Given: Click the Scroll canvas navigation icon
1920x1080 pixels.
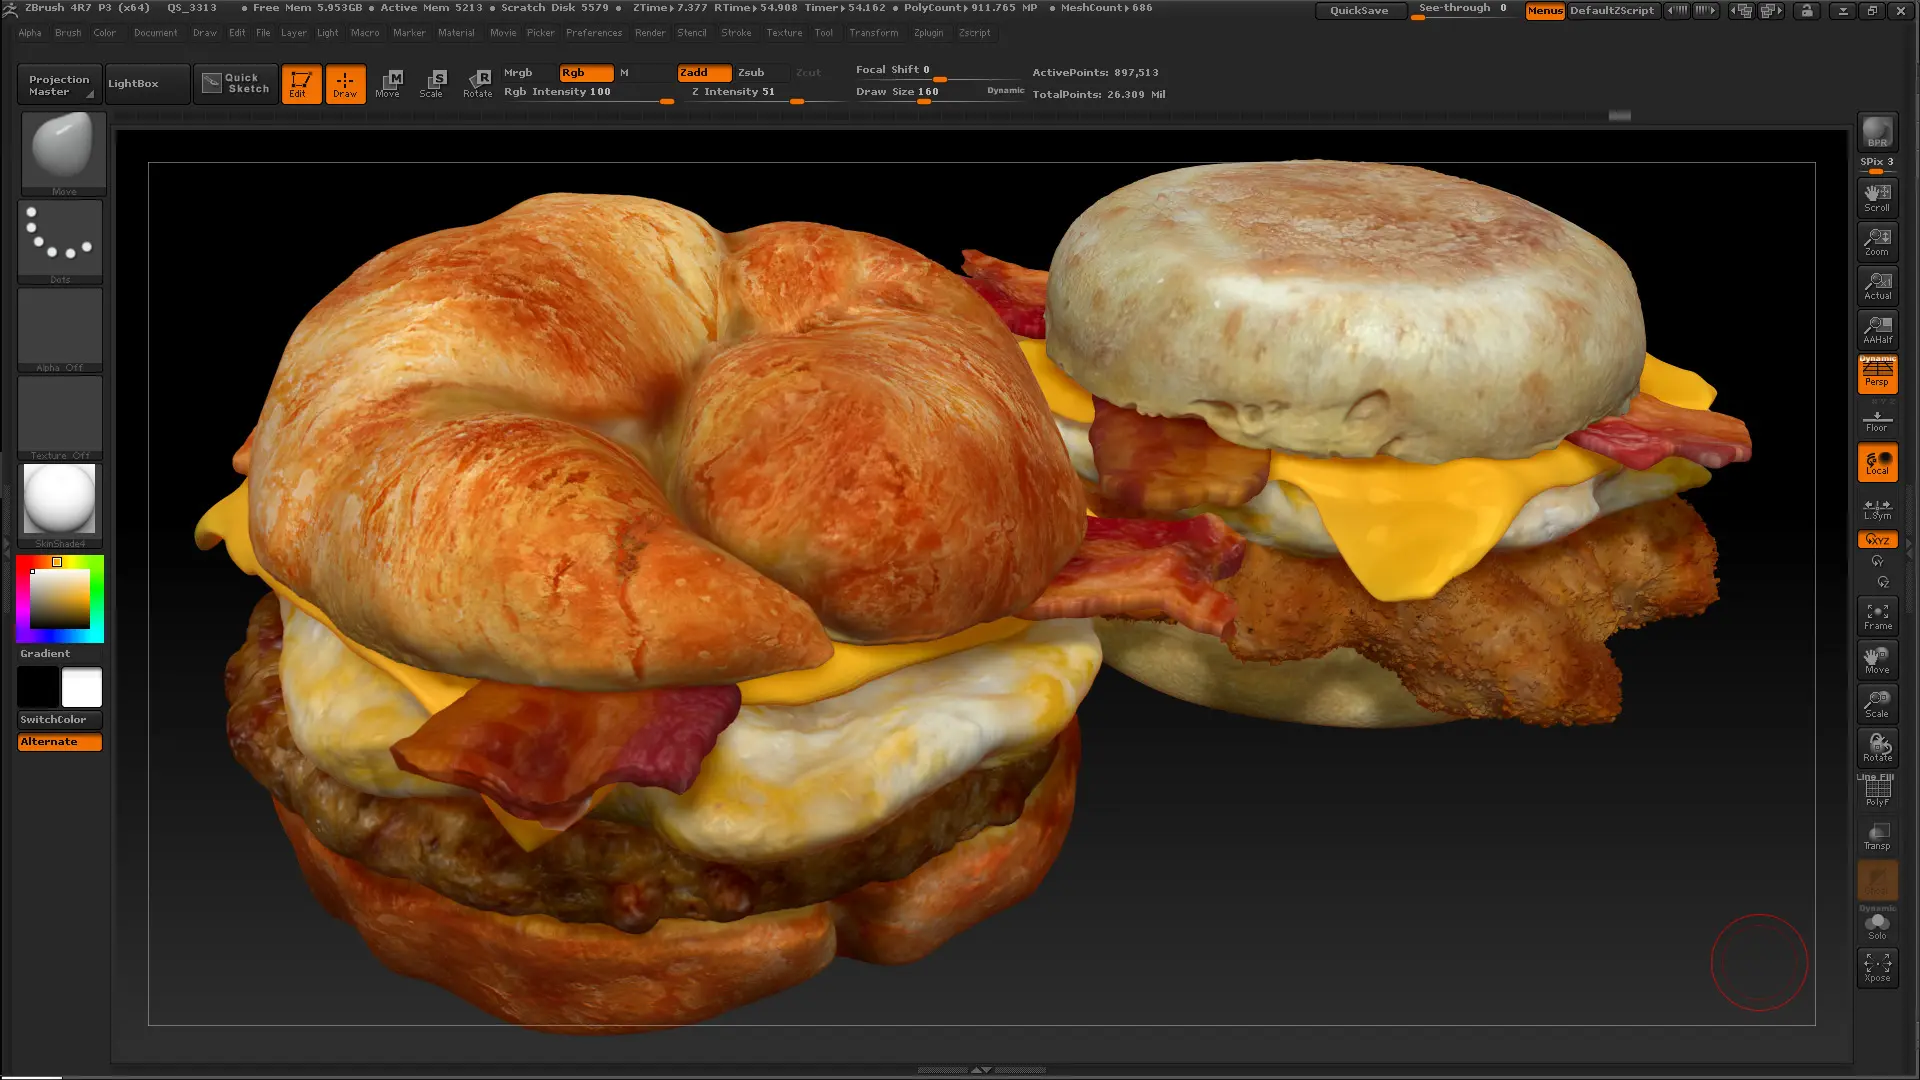Looking at the screenshot, I should tap(1877, 198).
